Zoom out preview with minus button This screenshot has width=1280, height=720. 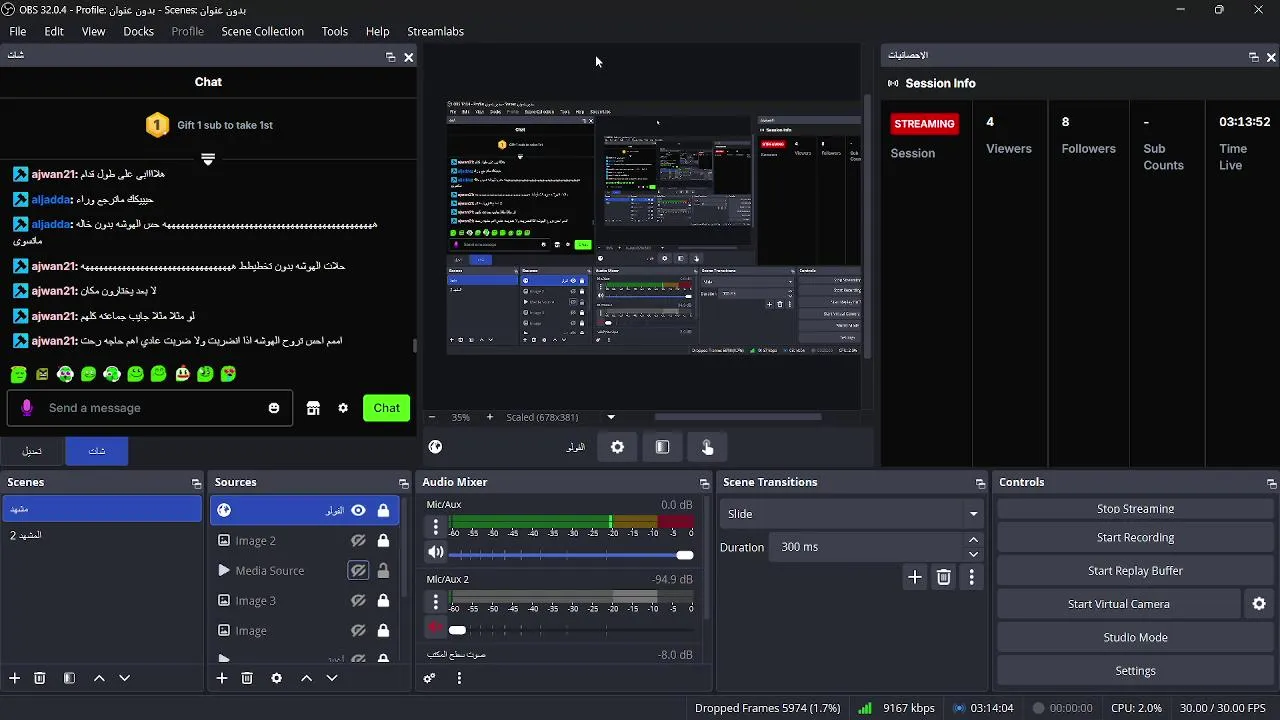[432, 417]
